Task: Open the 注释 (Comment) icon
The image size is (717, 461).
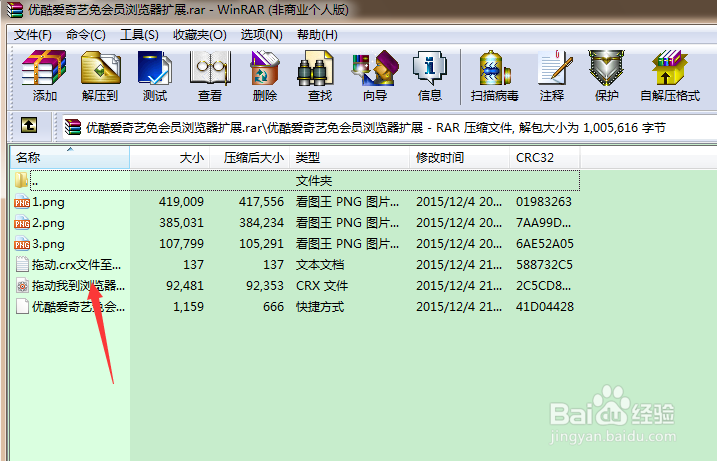Action: pyautogui.click(x=555, y=68)
